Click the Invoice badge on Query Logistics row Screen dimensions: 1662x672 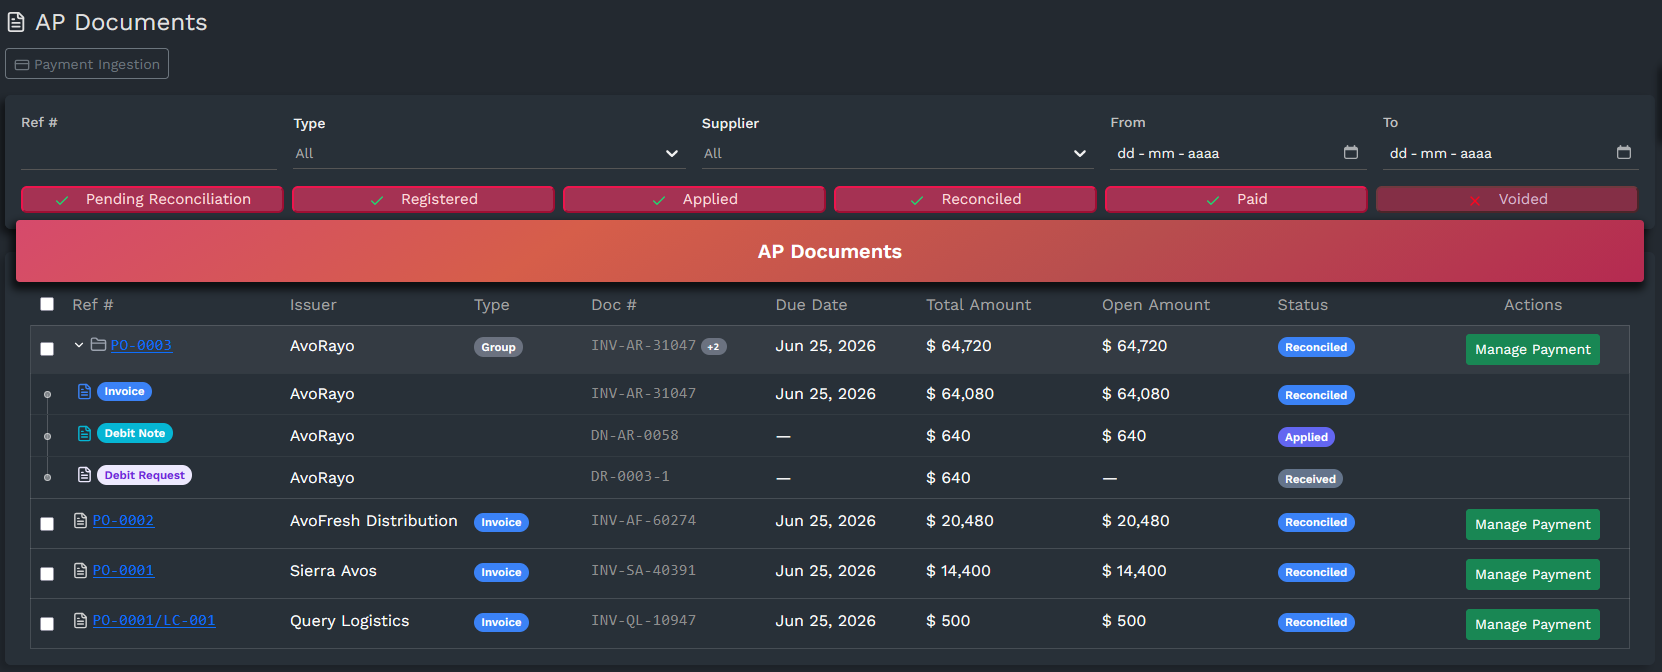(x=501, y=622)
